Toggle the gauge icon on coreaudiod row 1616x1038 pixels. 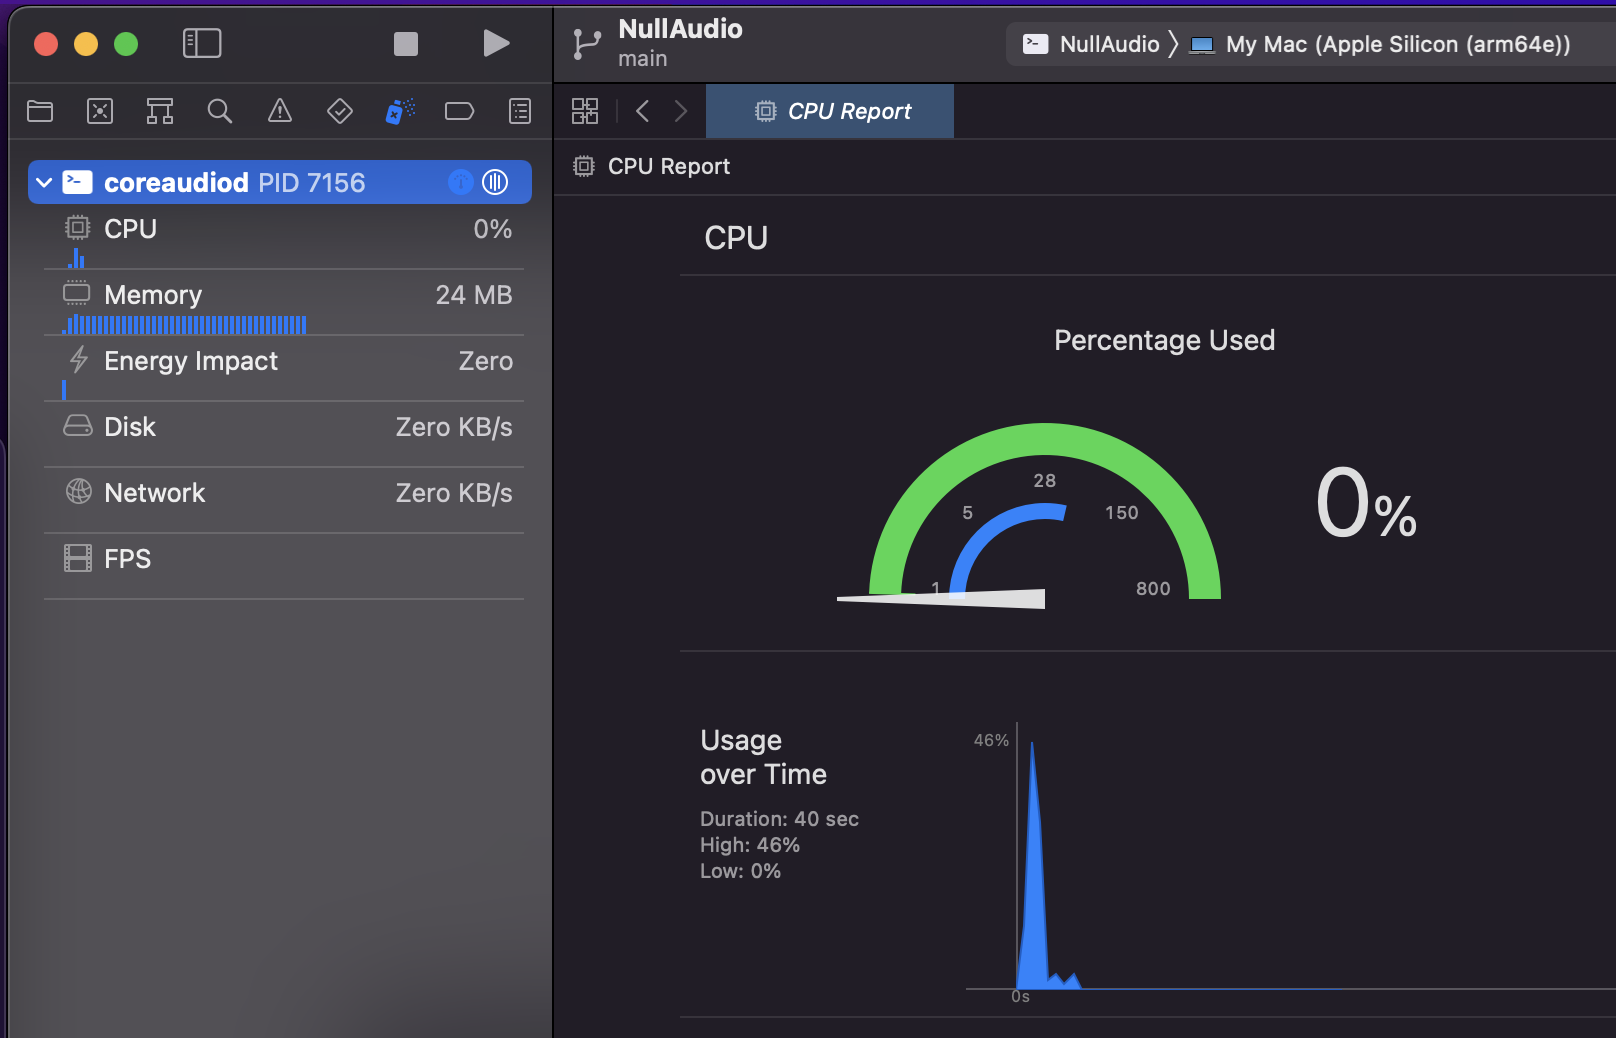[460, 182]
